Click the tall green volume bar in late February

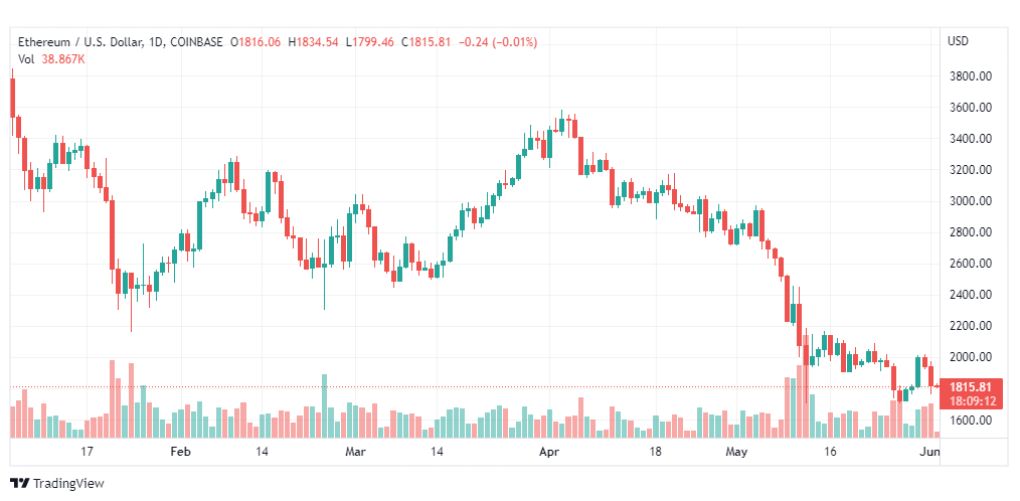324,406
